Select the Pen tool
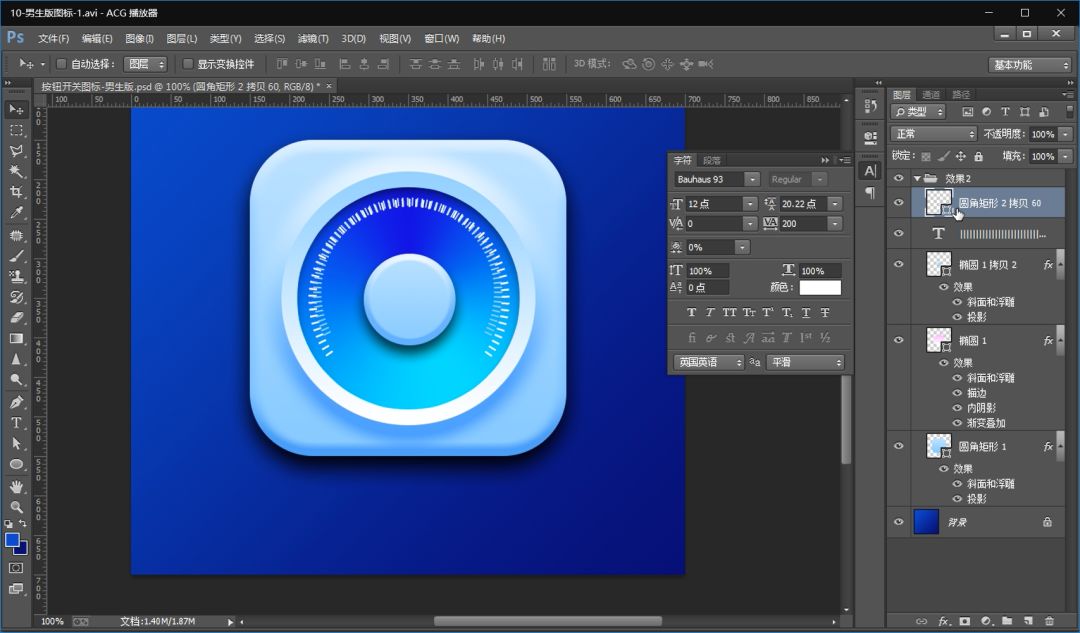Image resolution: width=1080 pixels, height=633 pixels. (16, 402)
